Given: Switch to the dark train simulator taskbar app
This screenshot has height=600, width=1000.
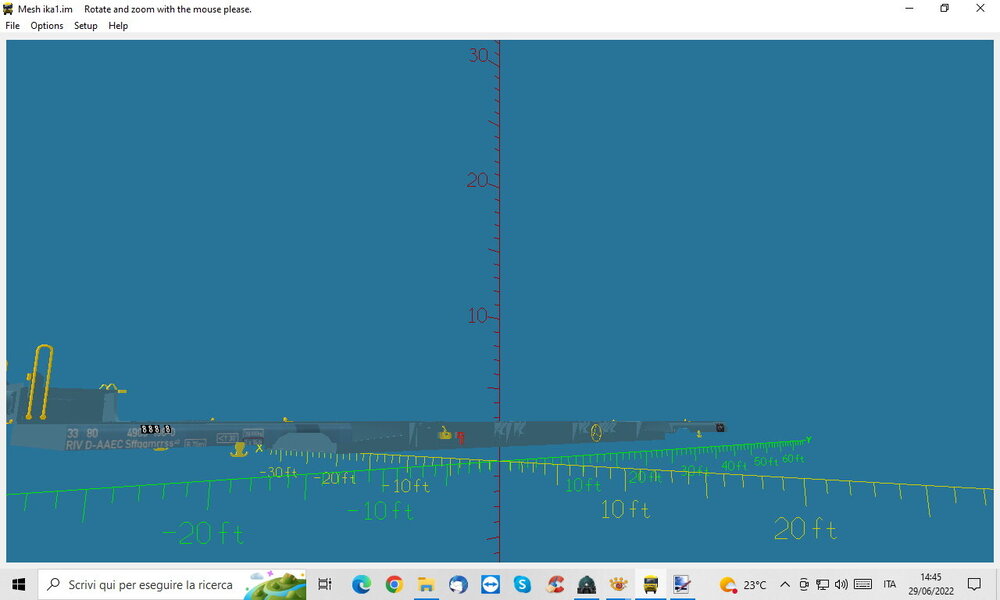Looking at the screenshot, I should coord(586,584).
